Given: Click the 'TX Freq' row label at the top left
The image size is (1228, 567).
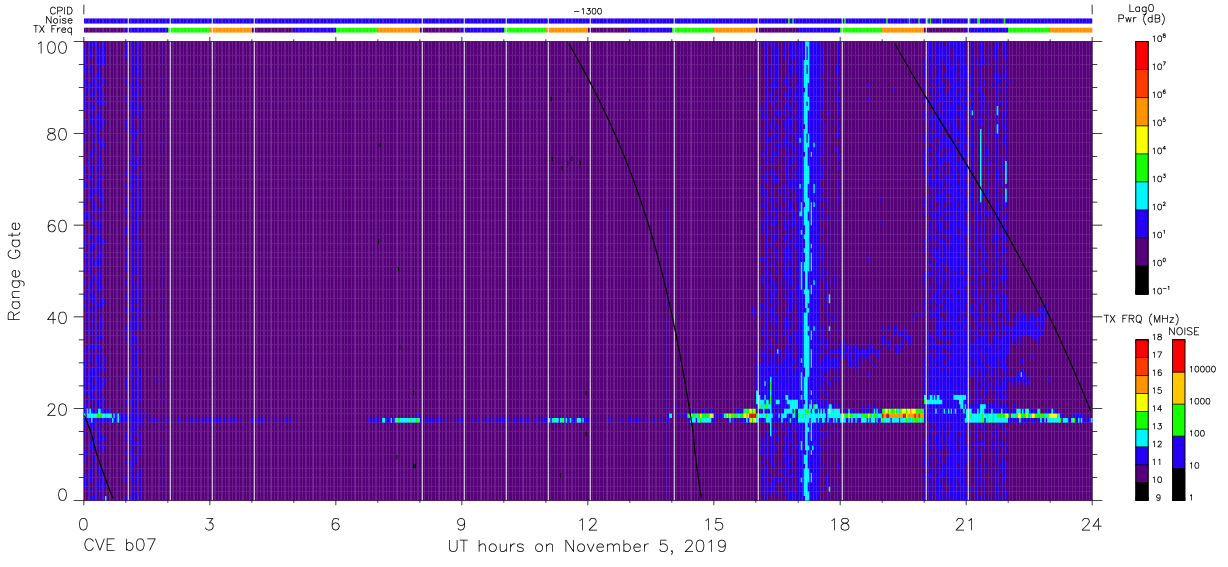Looking at the screenshot, I should (55, 30).
